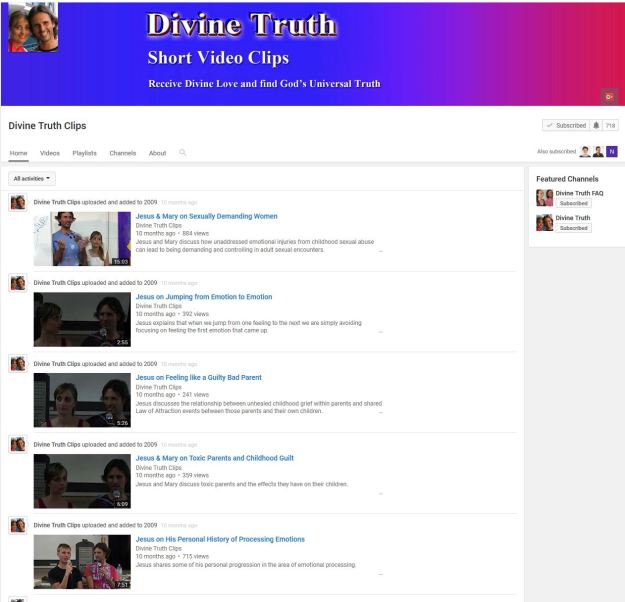Click the '359 views' text
The image size is (625, 602).
pyautogui.click(x=195, y=475)
